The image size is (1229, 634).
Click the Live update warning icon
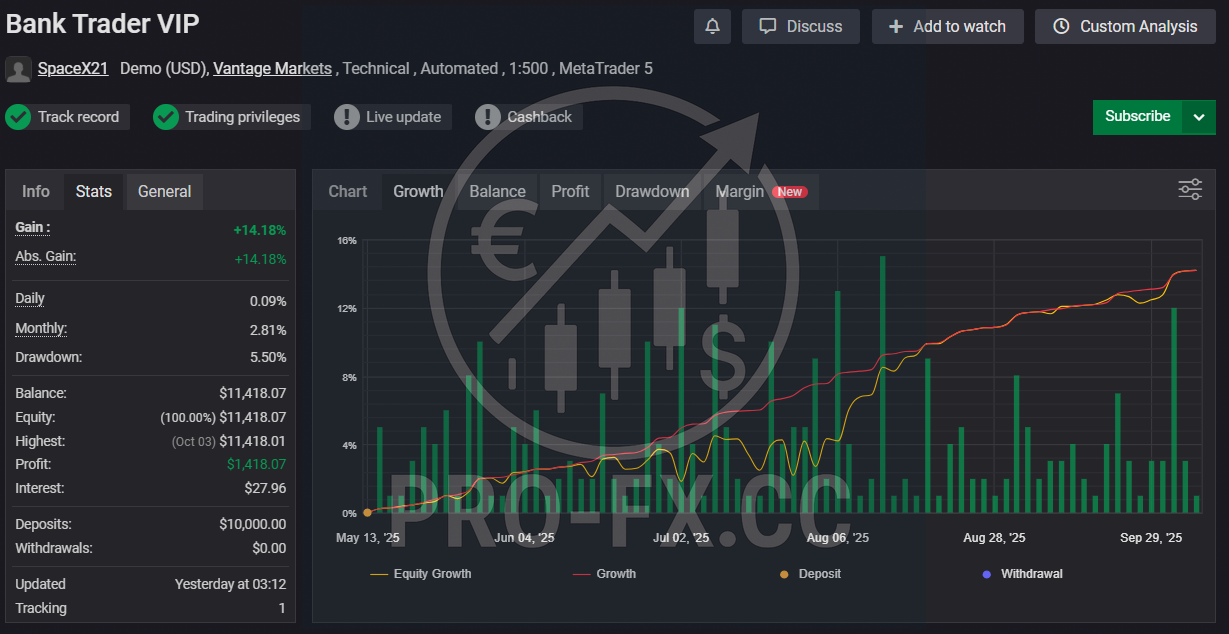click(347, 117)
